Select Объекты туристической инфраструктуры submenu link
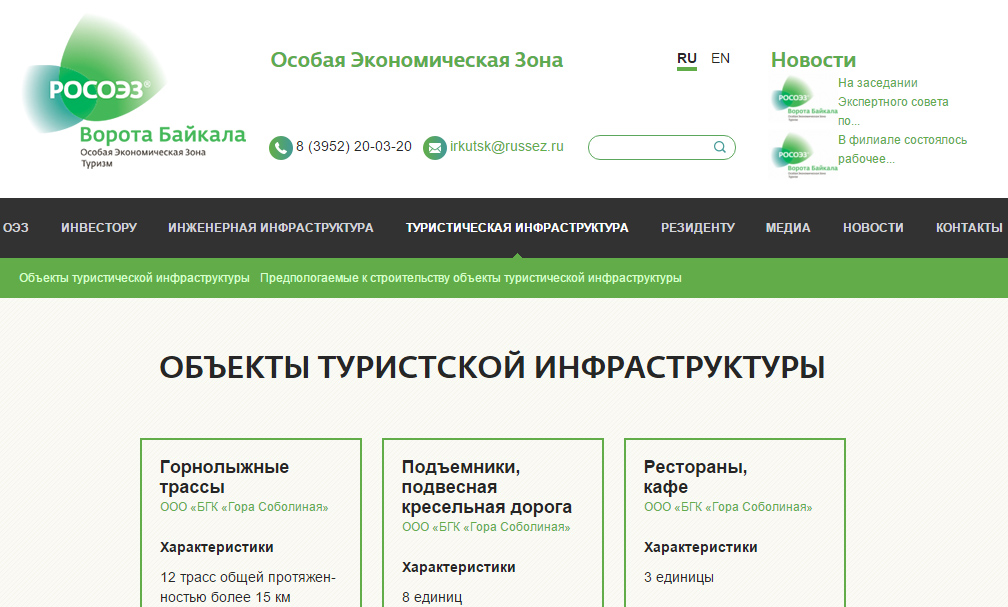 coord(134,278)
